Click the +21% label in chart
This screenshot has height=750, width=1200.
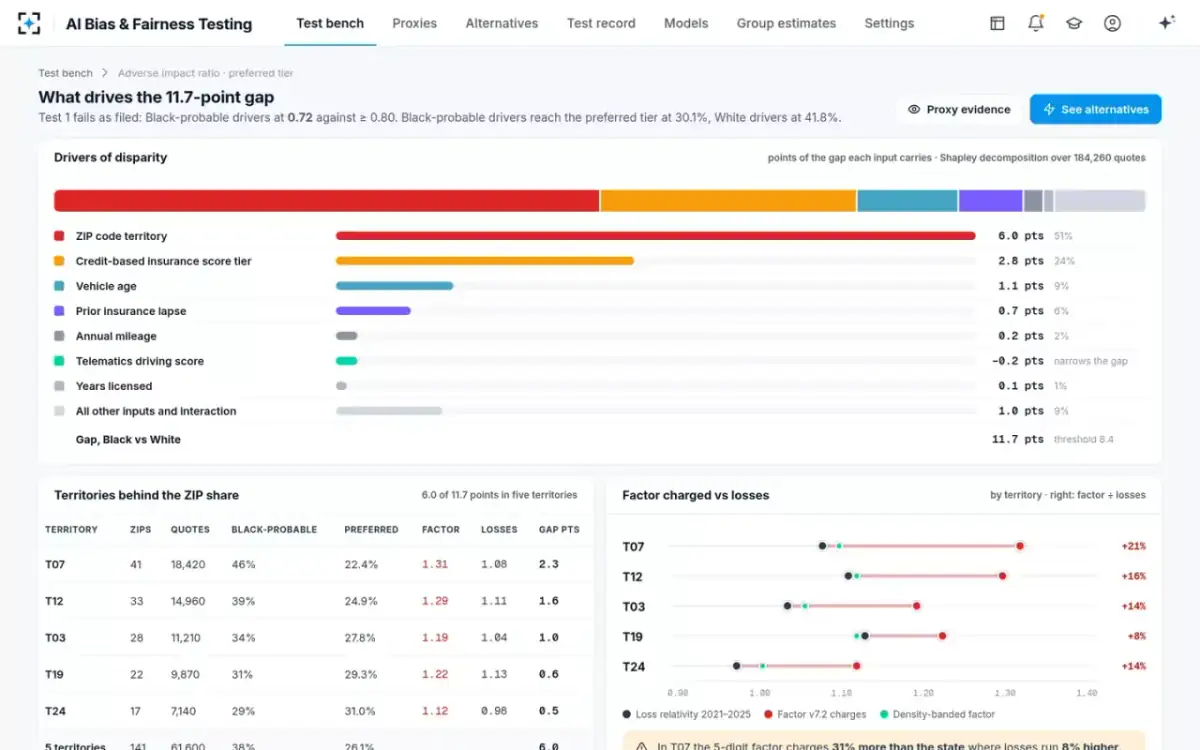click(x=1133, y=546)
